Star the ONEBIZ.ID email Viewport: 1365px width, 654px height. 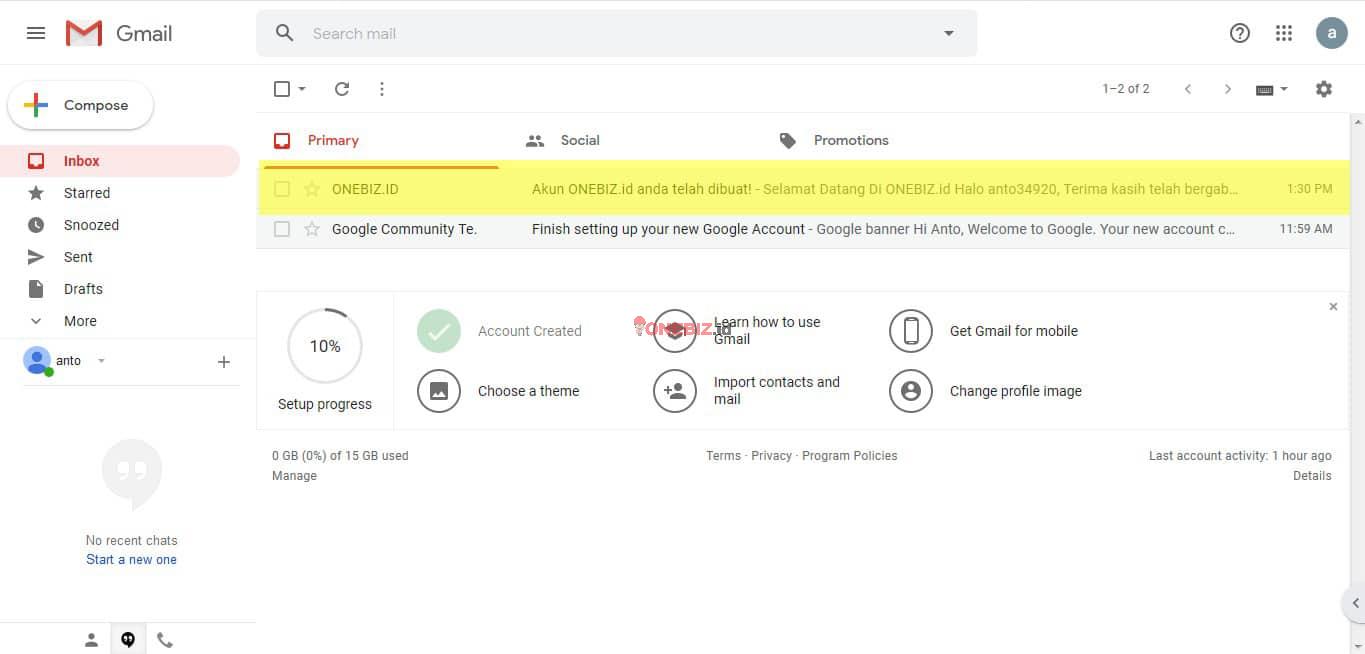(x=312, y=189)
